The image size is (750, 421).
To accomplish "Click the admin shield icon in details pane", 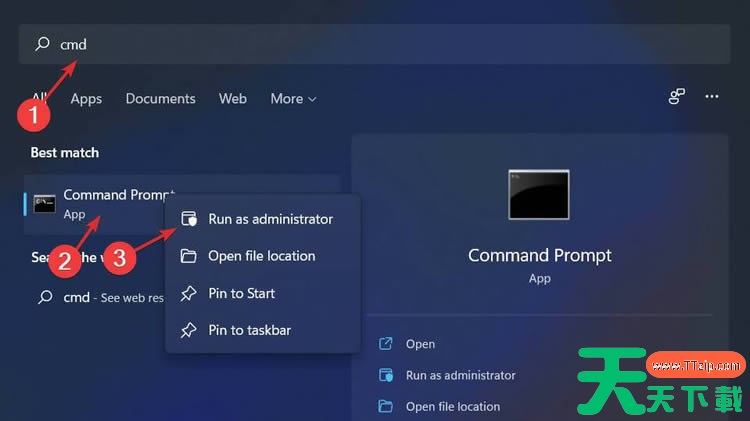I will click(x=386, y=375).
